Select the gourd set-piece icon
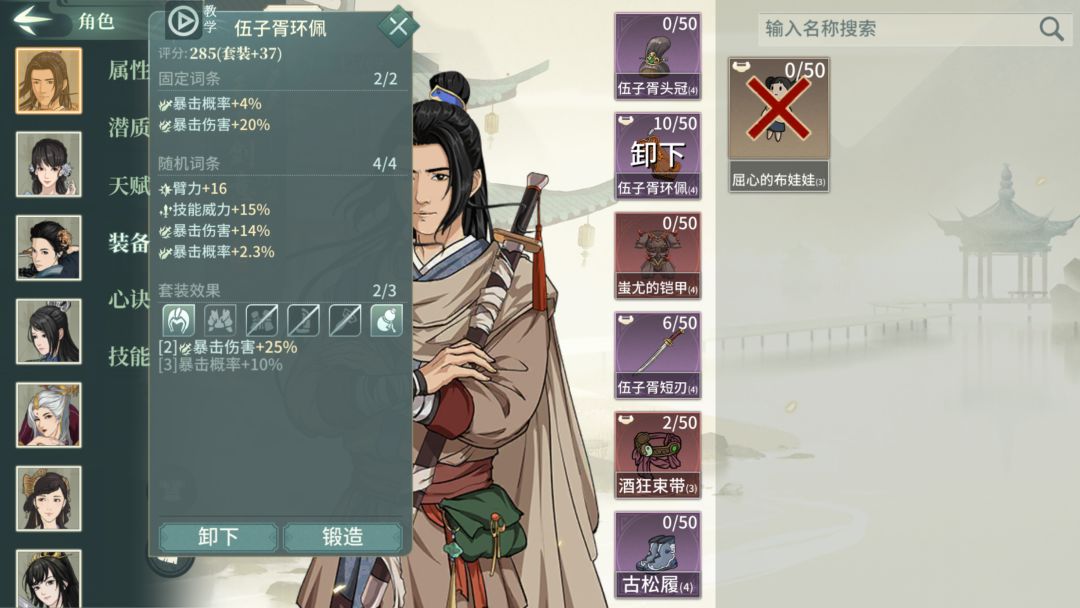This screenshot has height=608, width=1080. point(386,320)
